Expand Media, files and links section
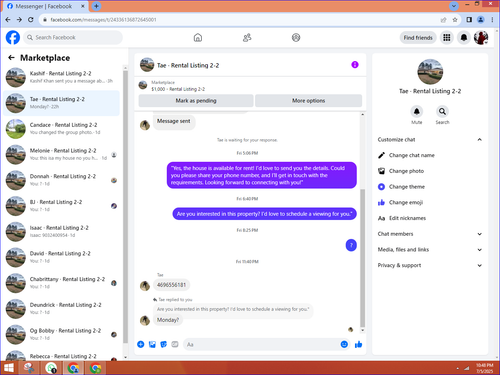This screenshot has height=375, width=500. pos(430,250)
